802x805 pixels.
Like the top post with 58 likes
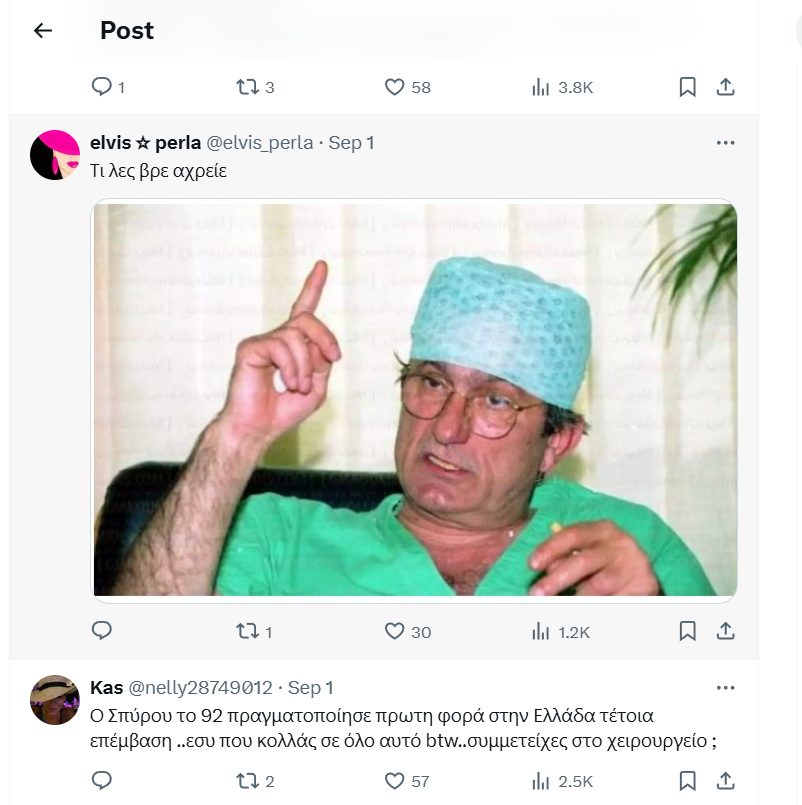coord(395,87)
